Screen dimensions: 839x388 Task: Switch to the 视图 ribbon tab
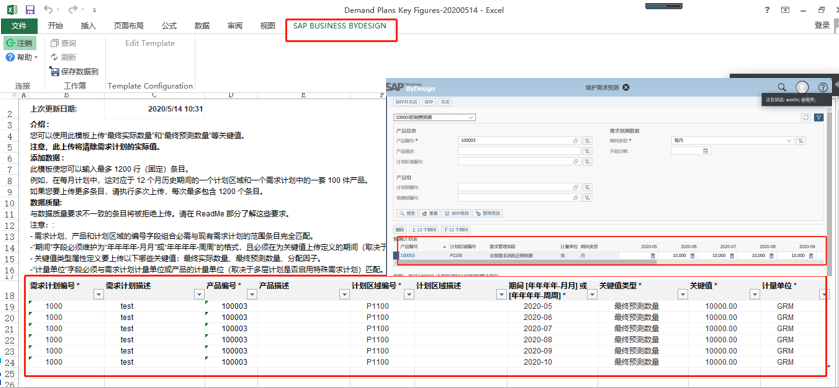[268, 26]
